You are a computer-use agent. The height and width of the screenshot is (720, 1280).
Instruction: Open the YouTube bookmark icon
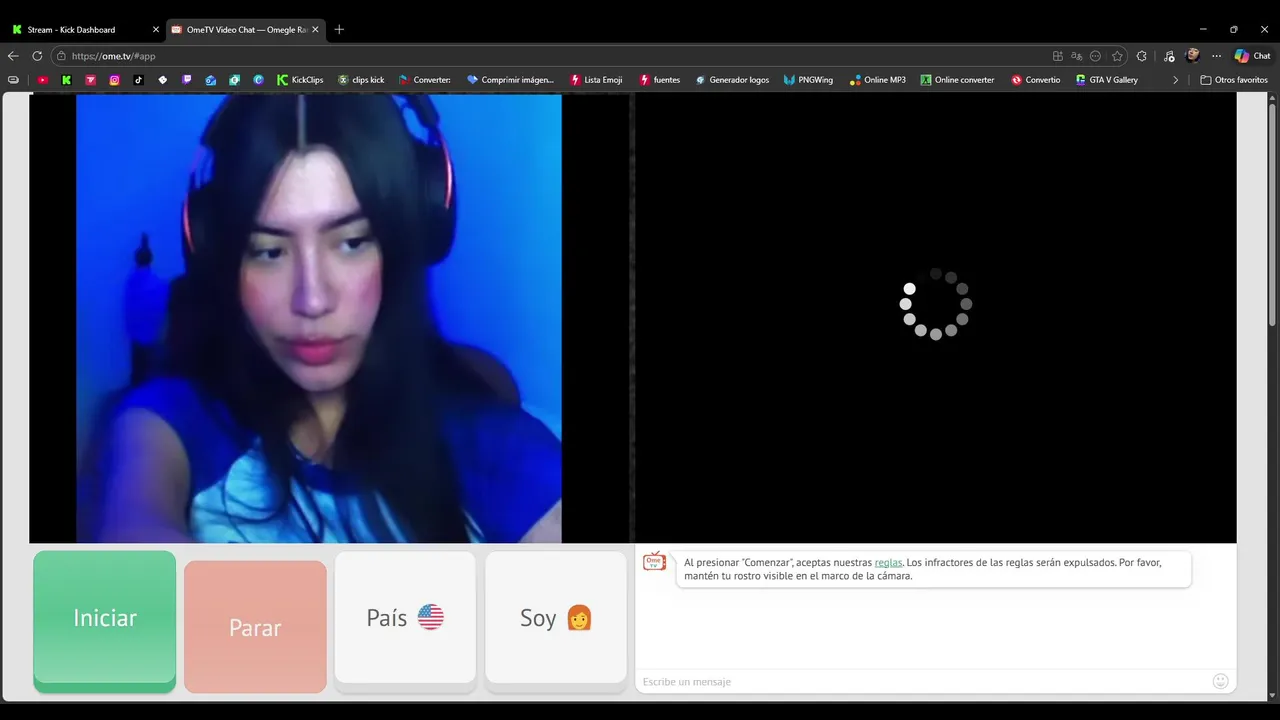click(x=42, y=80)
